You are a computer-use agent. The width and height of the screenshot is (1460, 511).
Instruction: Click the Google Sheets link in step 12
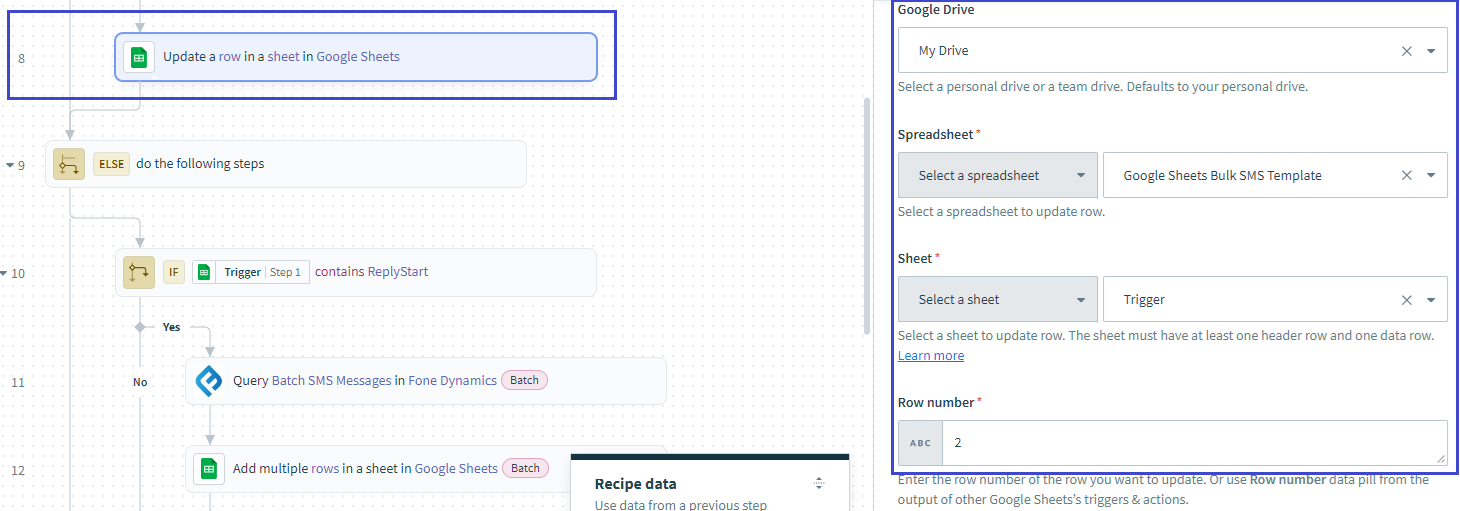pyautogui.click(x=456, y=468)
